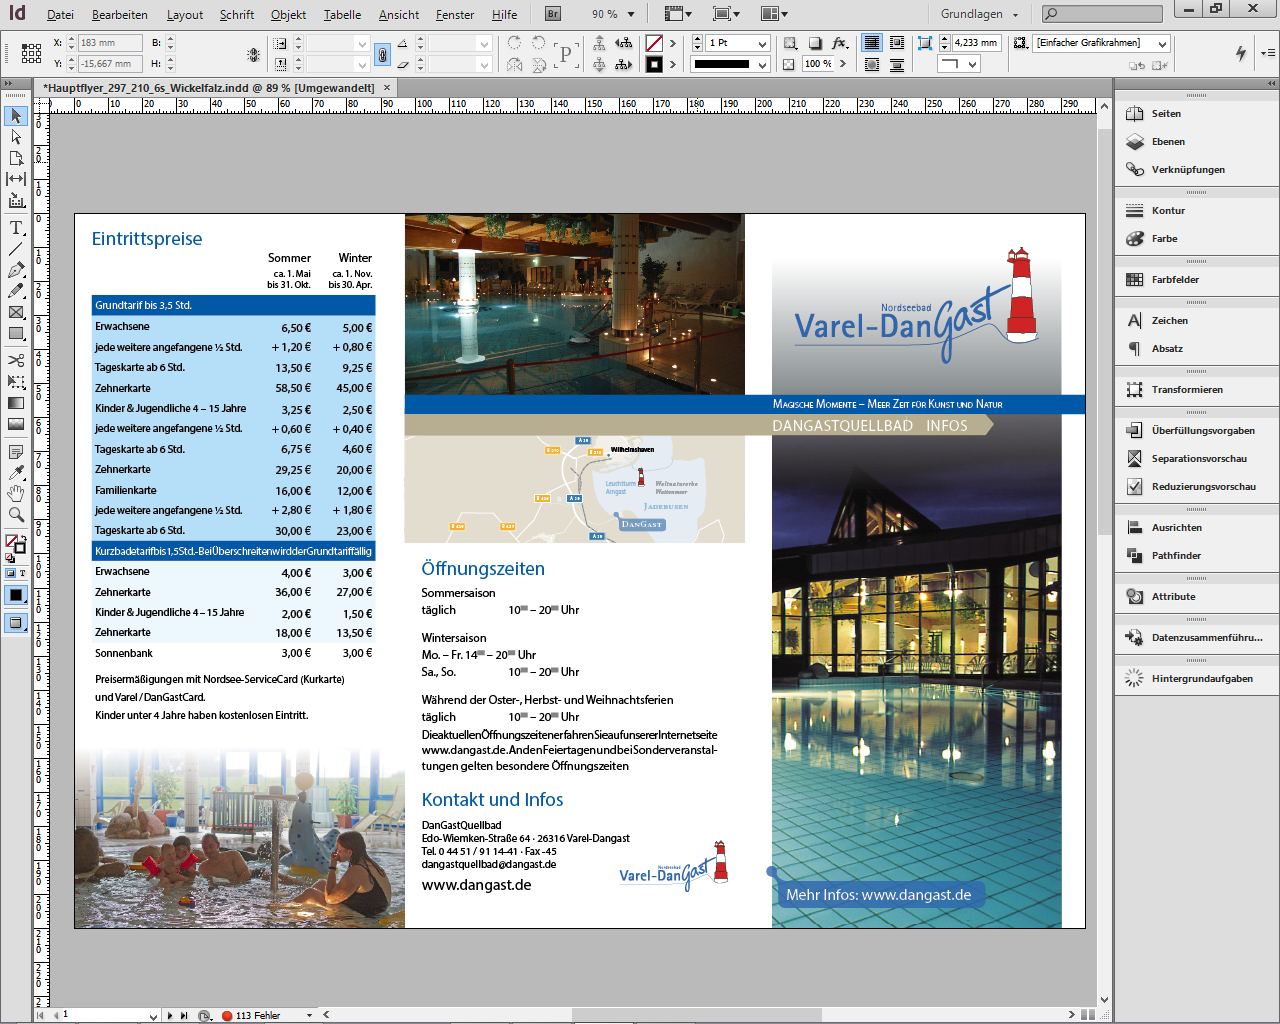1280x1024 pixels.
Task: Toggle the constrain proportions chain link
Action: coord(382,55)
